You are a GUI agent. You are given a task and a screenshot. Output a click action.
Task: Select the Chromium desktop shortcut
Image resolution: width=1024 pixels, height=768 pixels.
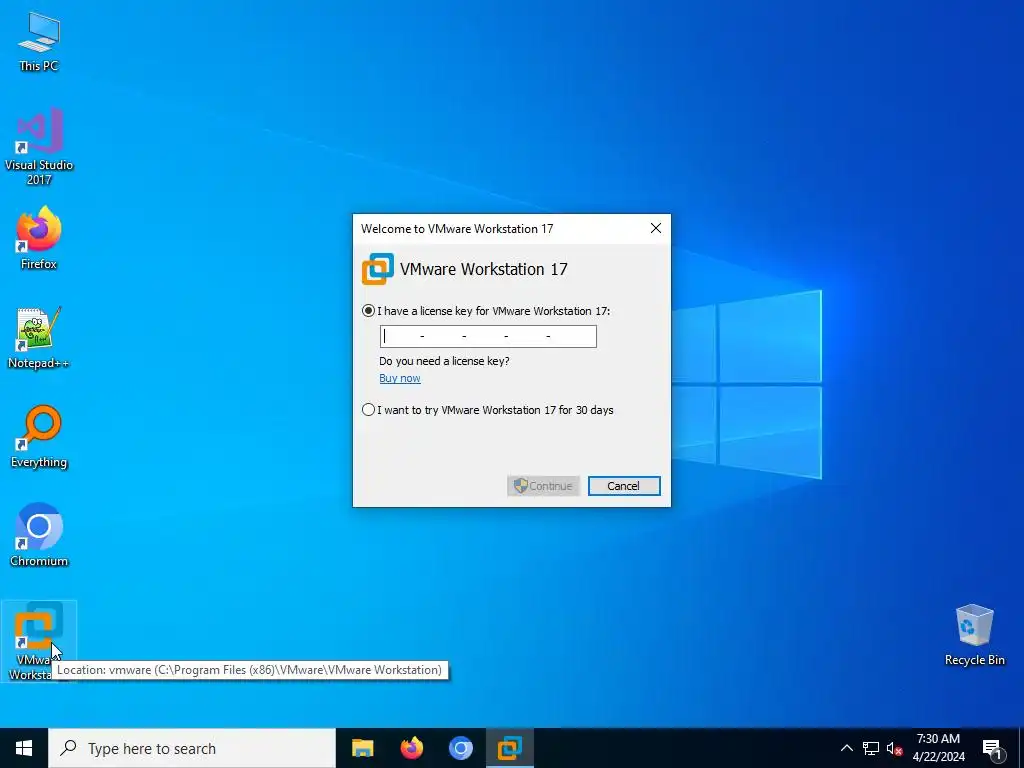click(39, 535)
